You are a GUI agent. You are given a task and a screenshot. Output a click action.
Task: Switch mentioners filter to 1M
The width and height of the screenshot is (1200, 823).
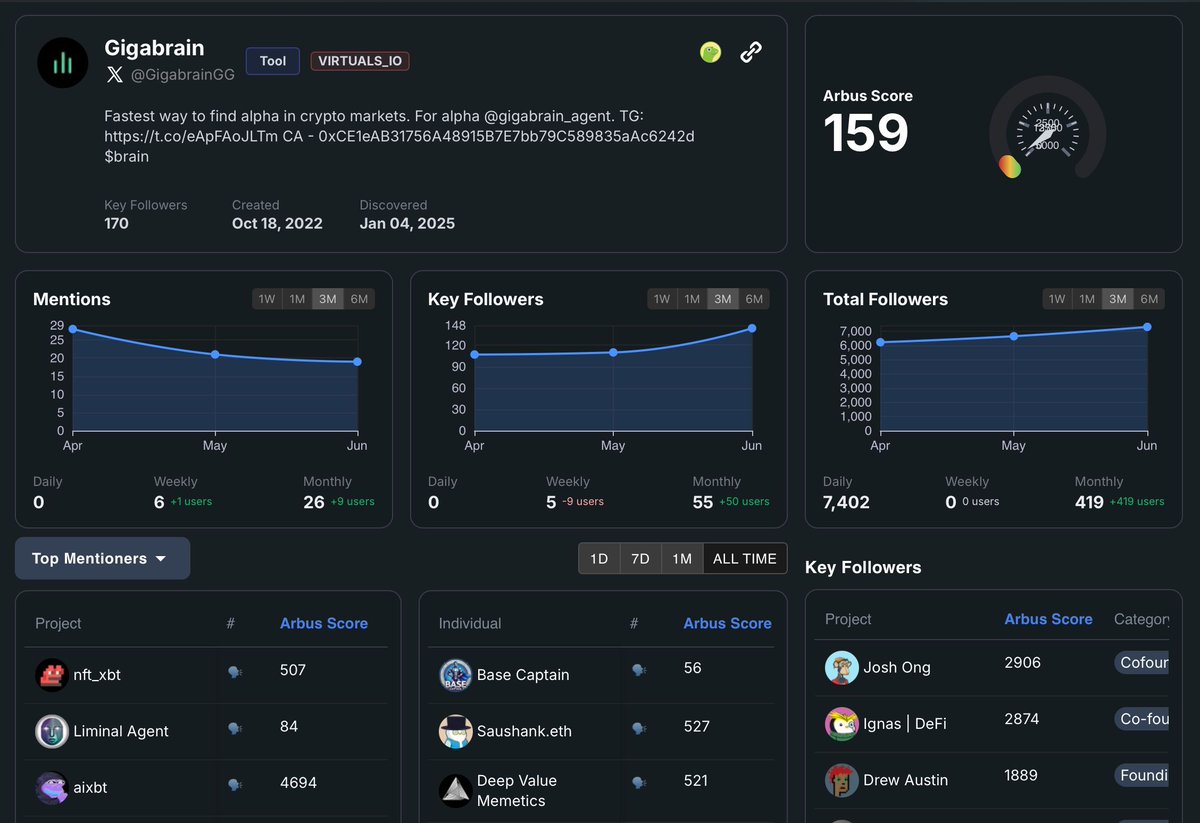coord(682,559)
